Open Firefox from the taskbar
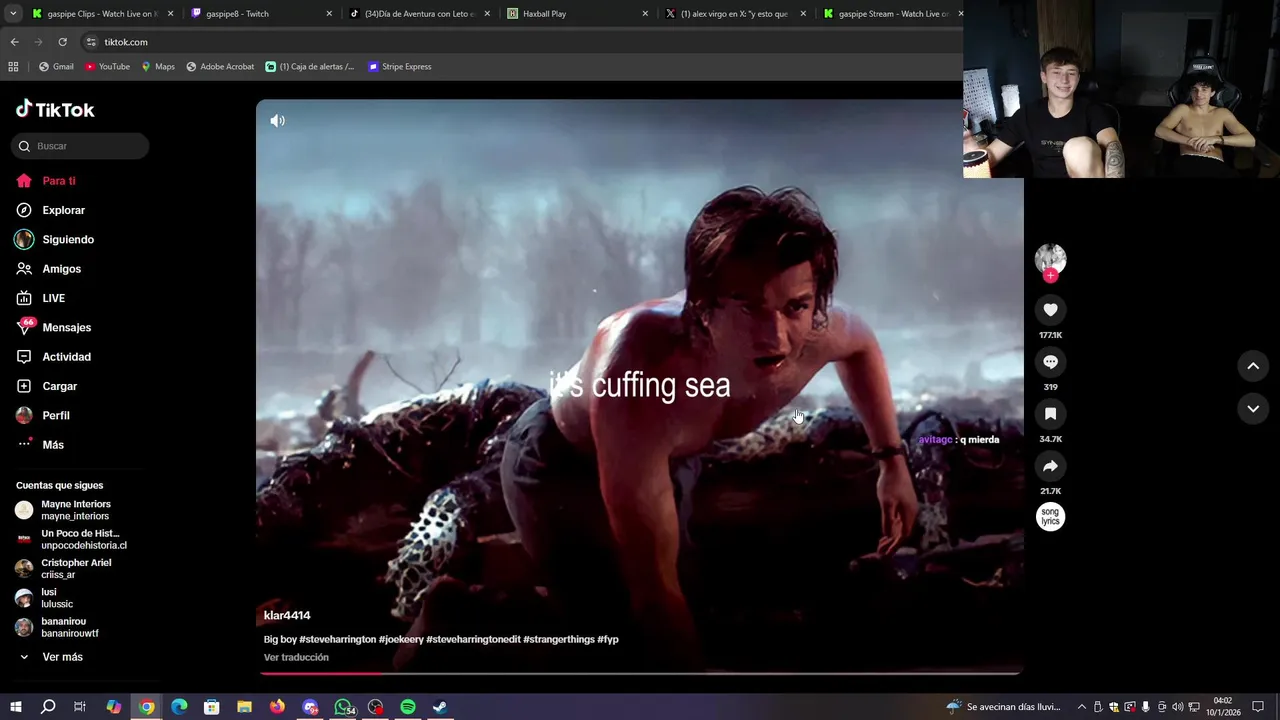1280x720 pixels. [x=277, y=707]
